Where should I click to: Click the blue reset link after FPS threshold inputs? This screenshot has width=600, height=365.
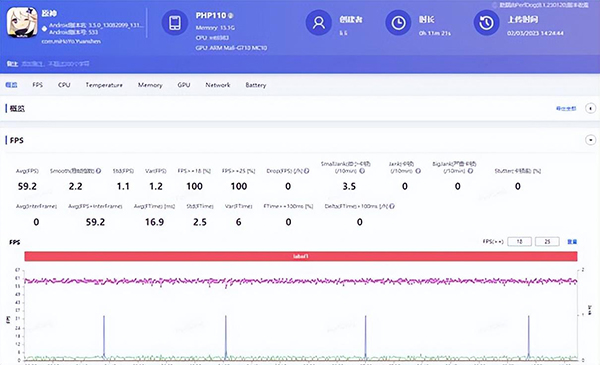click(x=572, y=241)
